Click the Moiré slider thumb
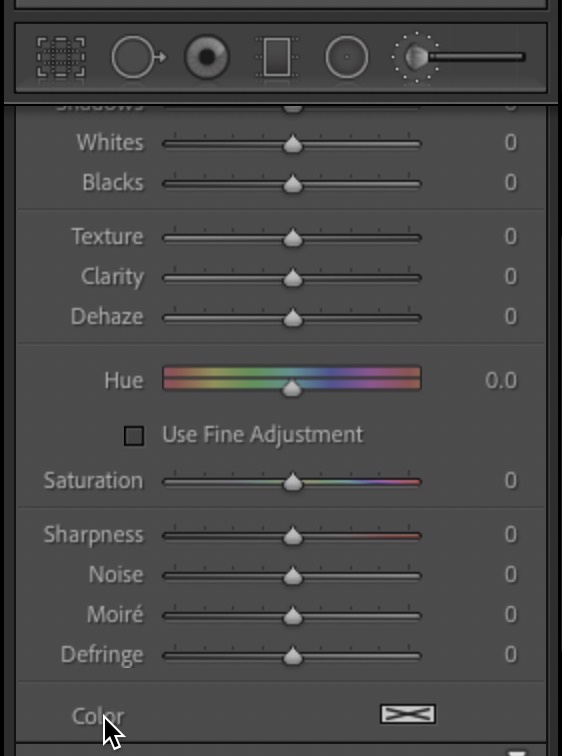 coord(293,616)
